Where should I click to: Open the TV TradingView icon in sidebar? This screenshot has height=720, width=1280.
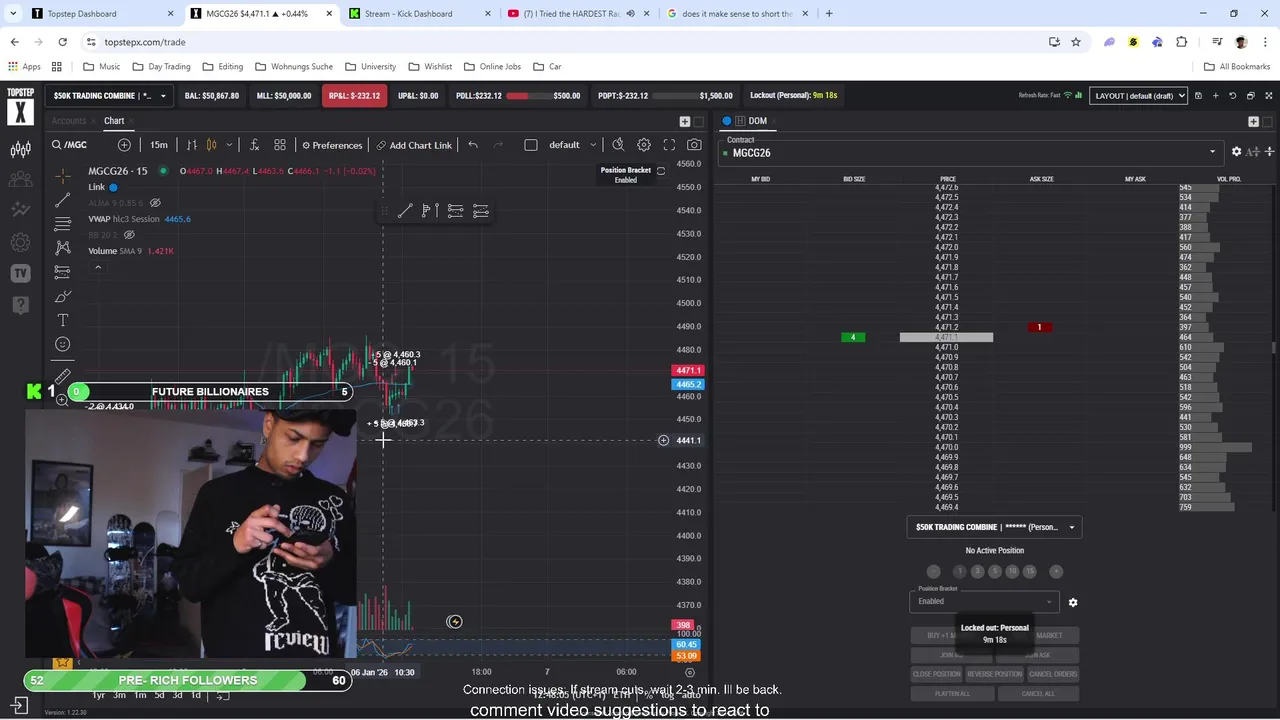(20, 273)
